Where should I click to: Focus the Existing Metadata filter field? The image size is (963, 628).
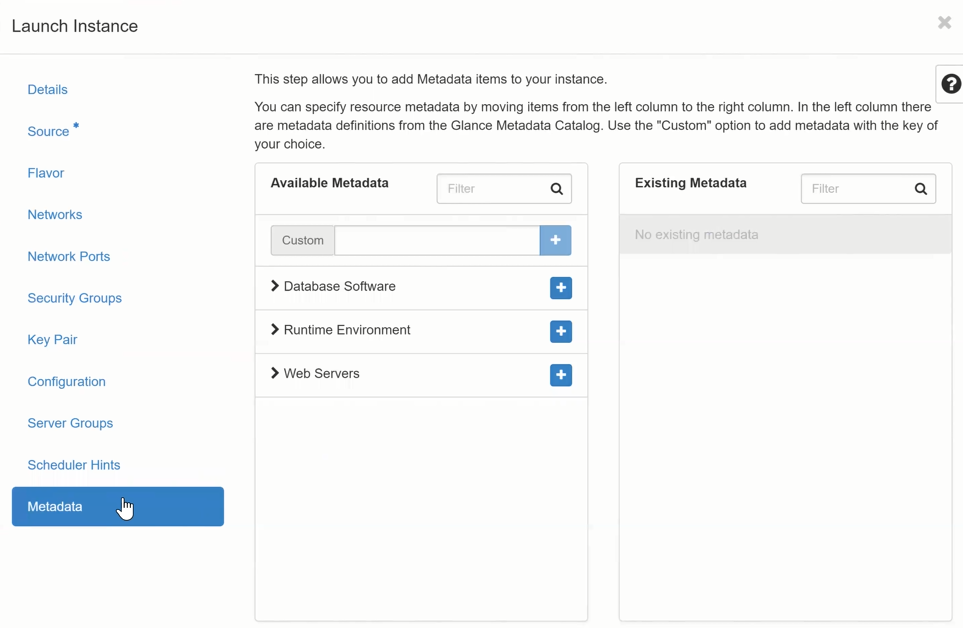point(856,189)
